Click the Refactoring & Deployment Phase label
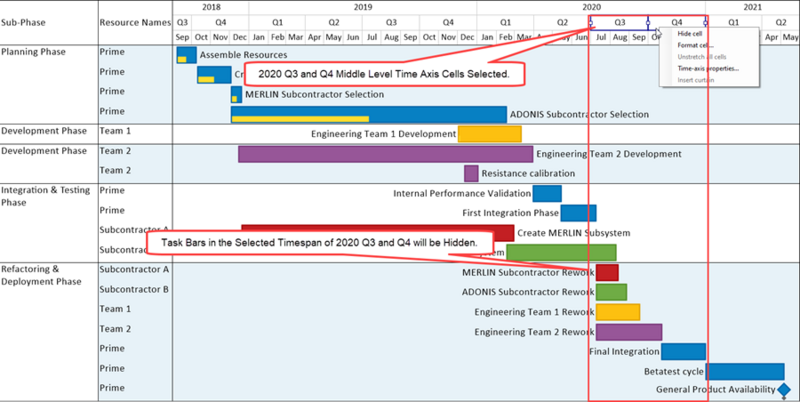The width and height of the screenshot is (800, 402). pyautogui.click(x=41, y=275)
